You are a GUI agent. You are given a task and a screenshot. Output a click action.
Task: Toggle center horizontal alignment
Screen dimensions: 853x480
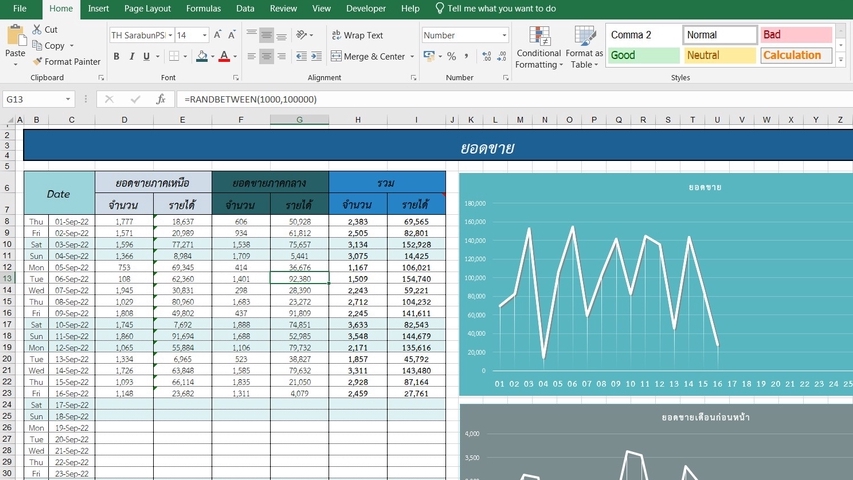tap(267, 56)
